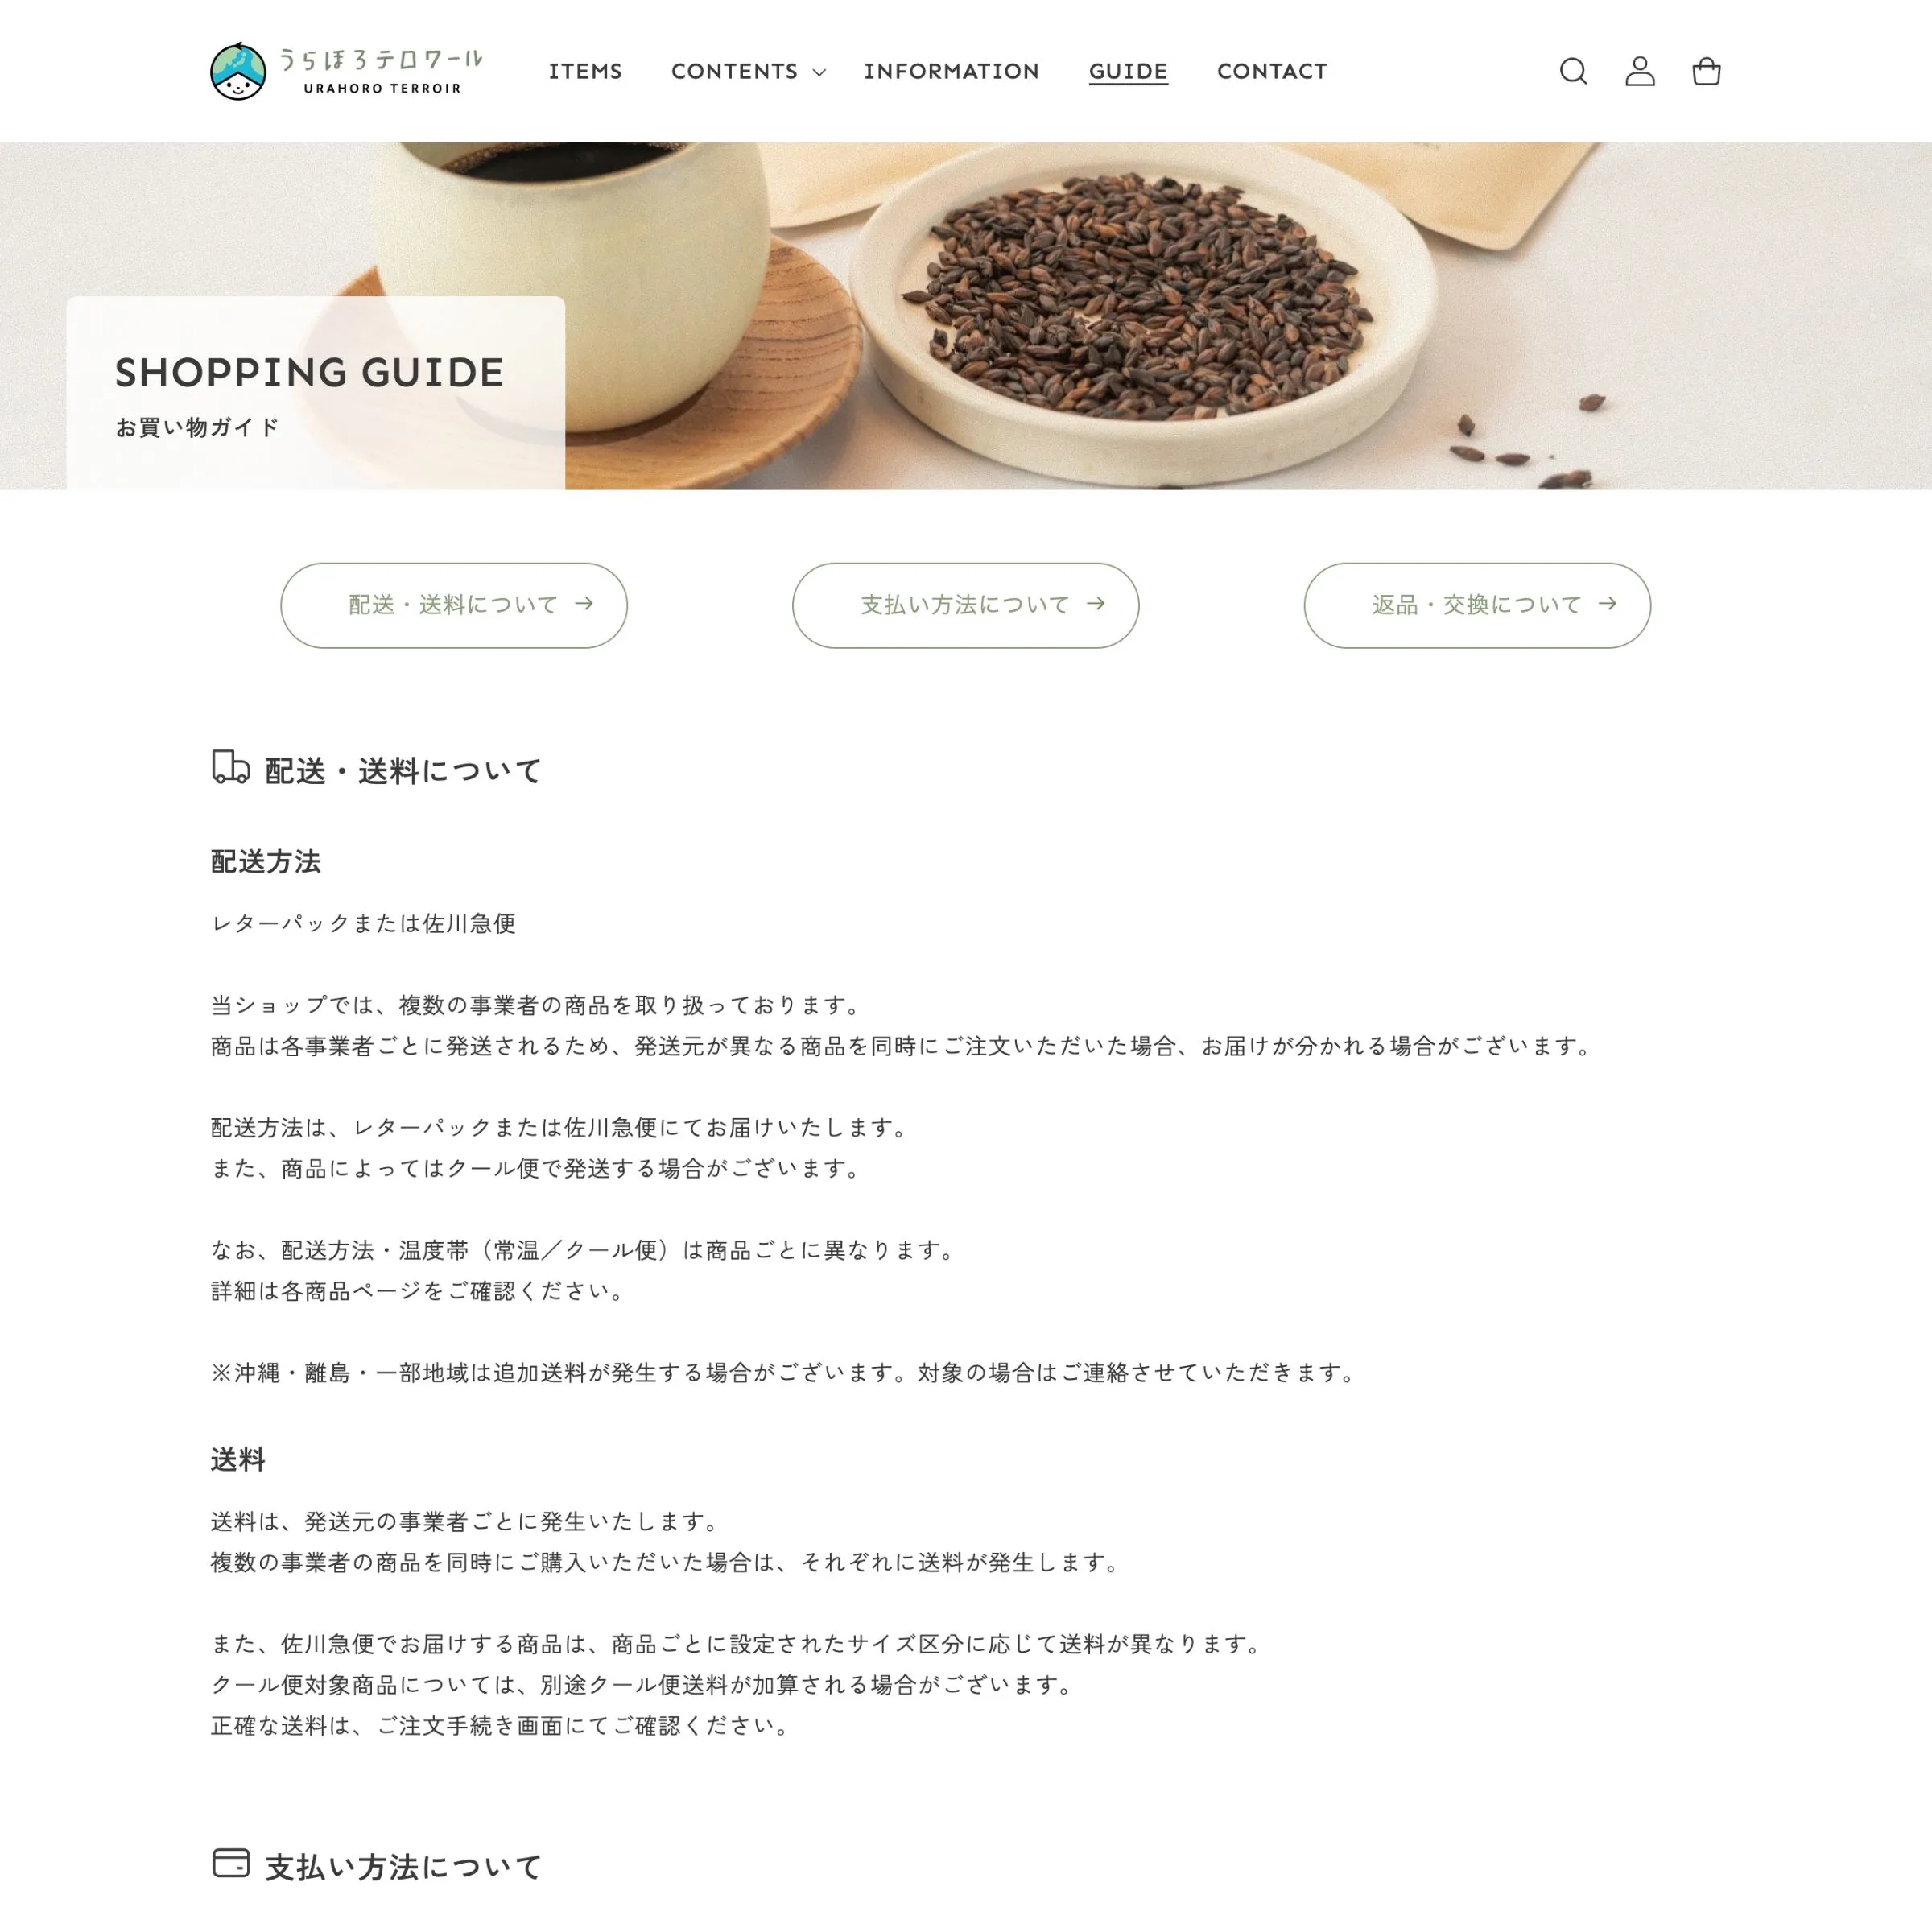The image size is (1932, 1932).
Task: Open the CONTACT page
Action: point(1272,71)
